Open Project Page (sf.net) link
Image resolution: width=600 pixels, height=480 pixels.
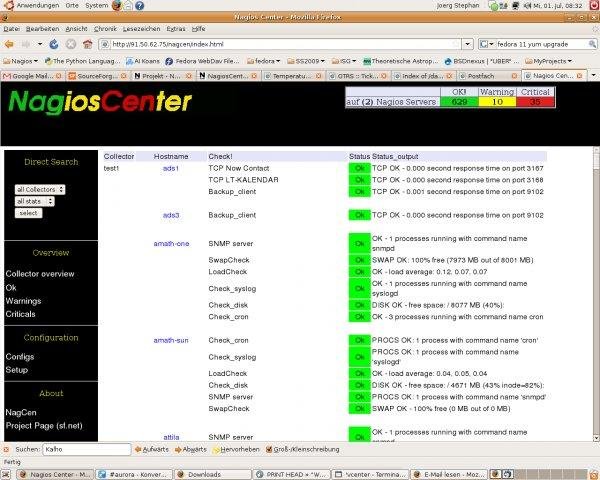44,426
